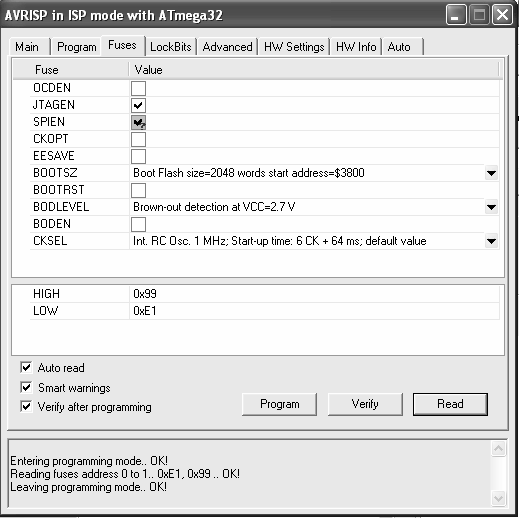Viewport: 519px width, 518px height.
Task: Select the Boot Flash size value field
Action: coord(307,173)
